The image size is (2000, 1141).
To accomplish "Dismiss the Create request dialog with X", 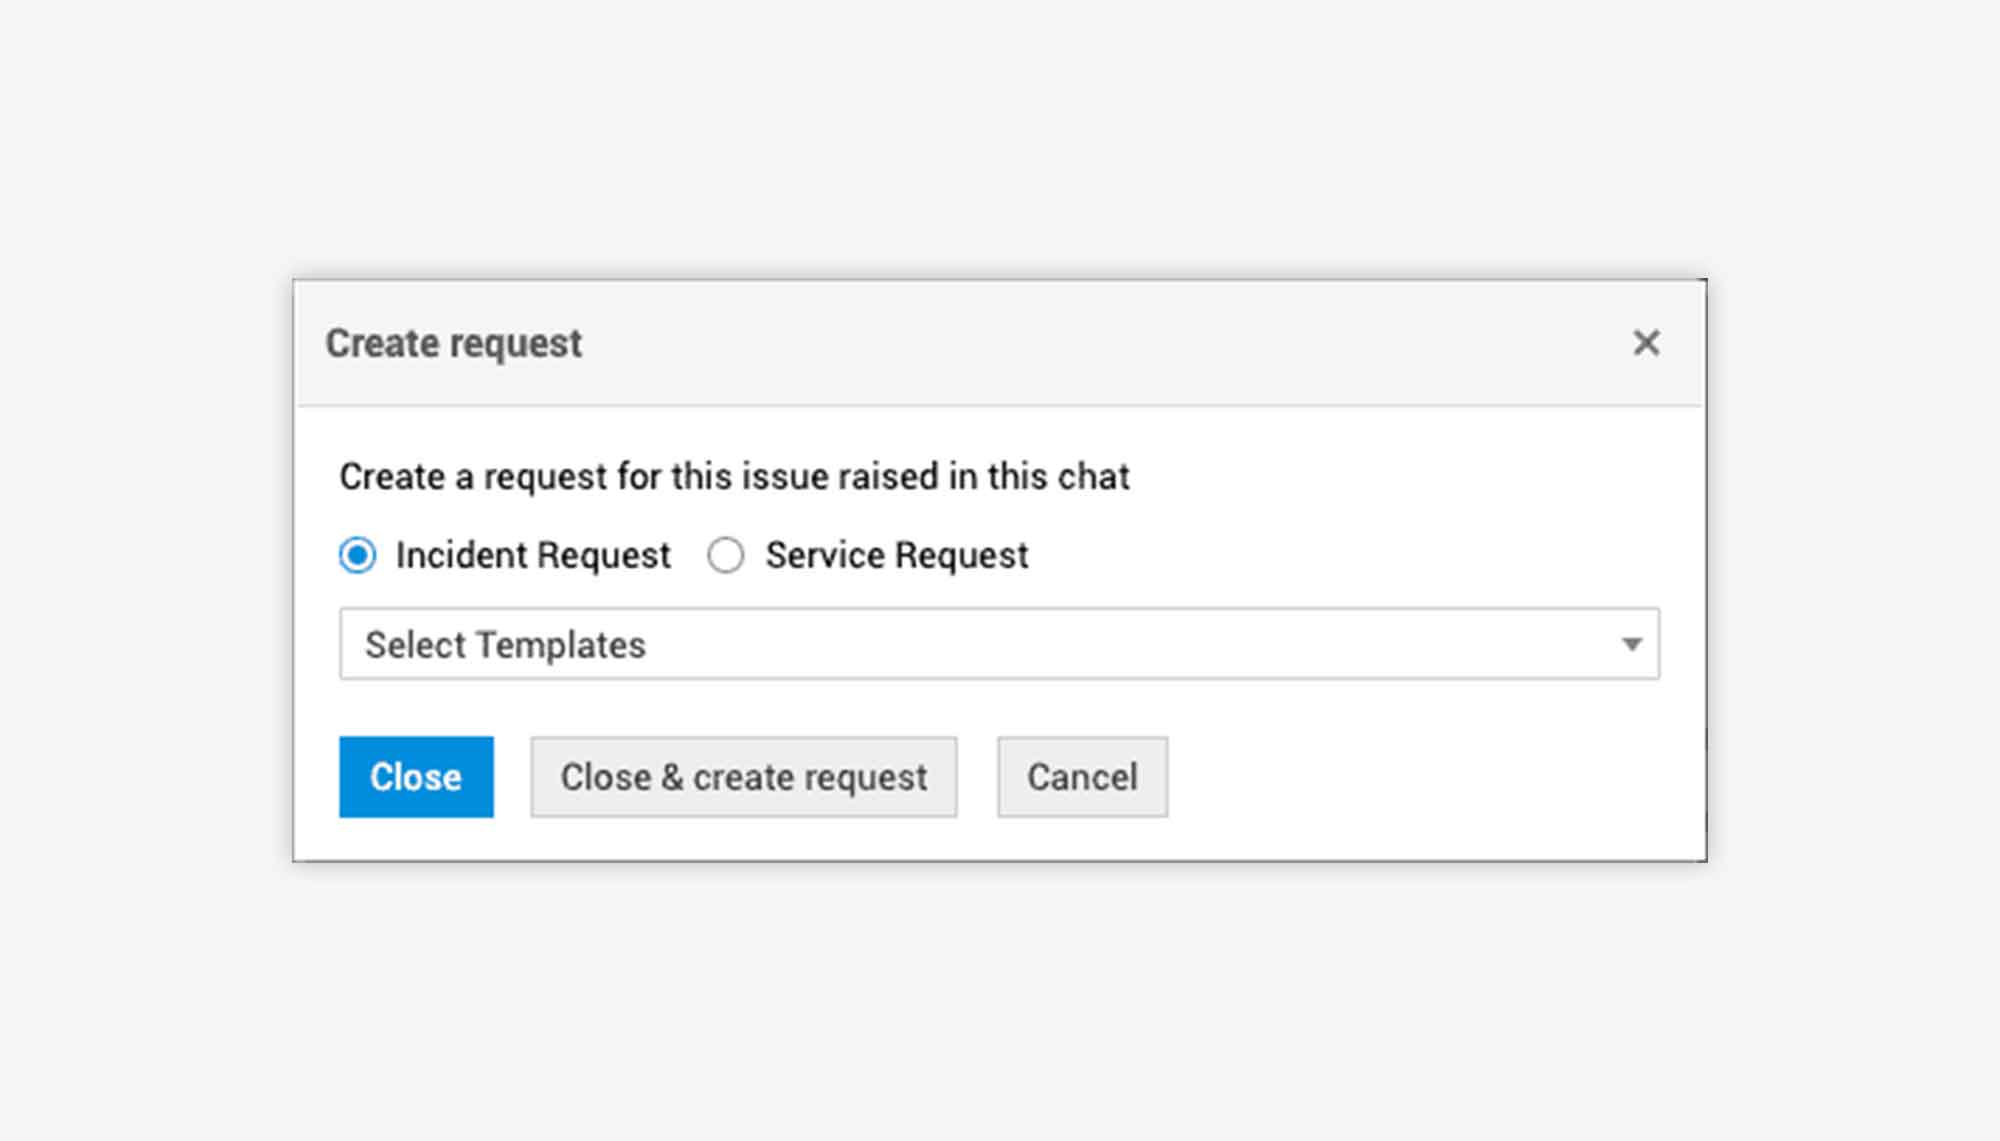I will click(1646, 343).
